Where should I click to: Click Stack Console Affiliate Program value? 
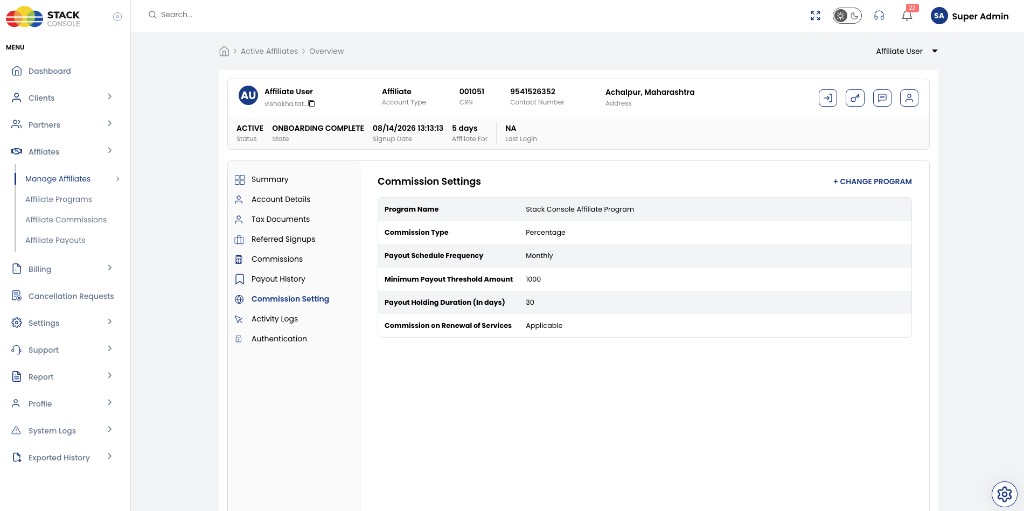pyautogui.click(x=579, y=210)
